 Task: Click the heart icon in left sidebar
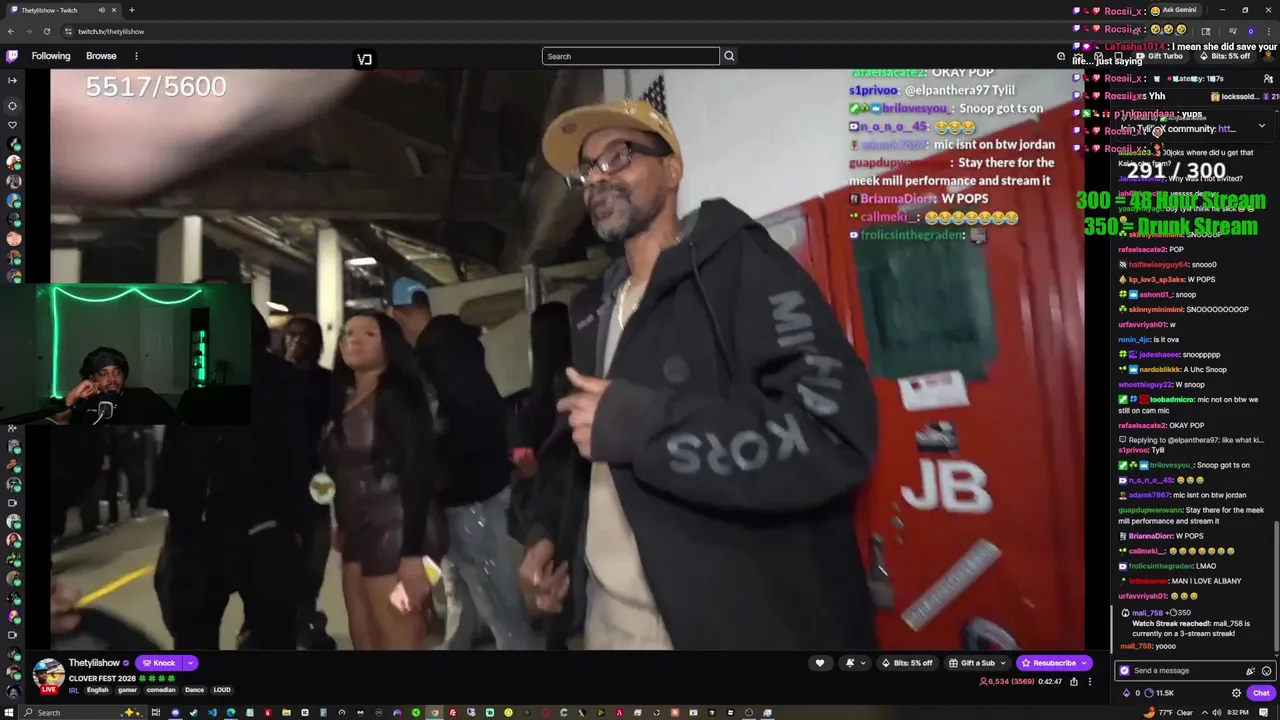[12, 125]
